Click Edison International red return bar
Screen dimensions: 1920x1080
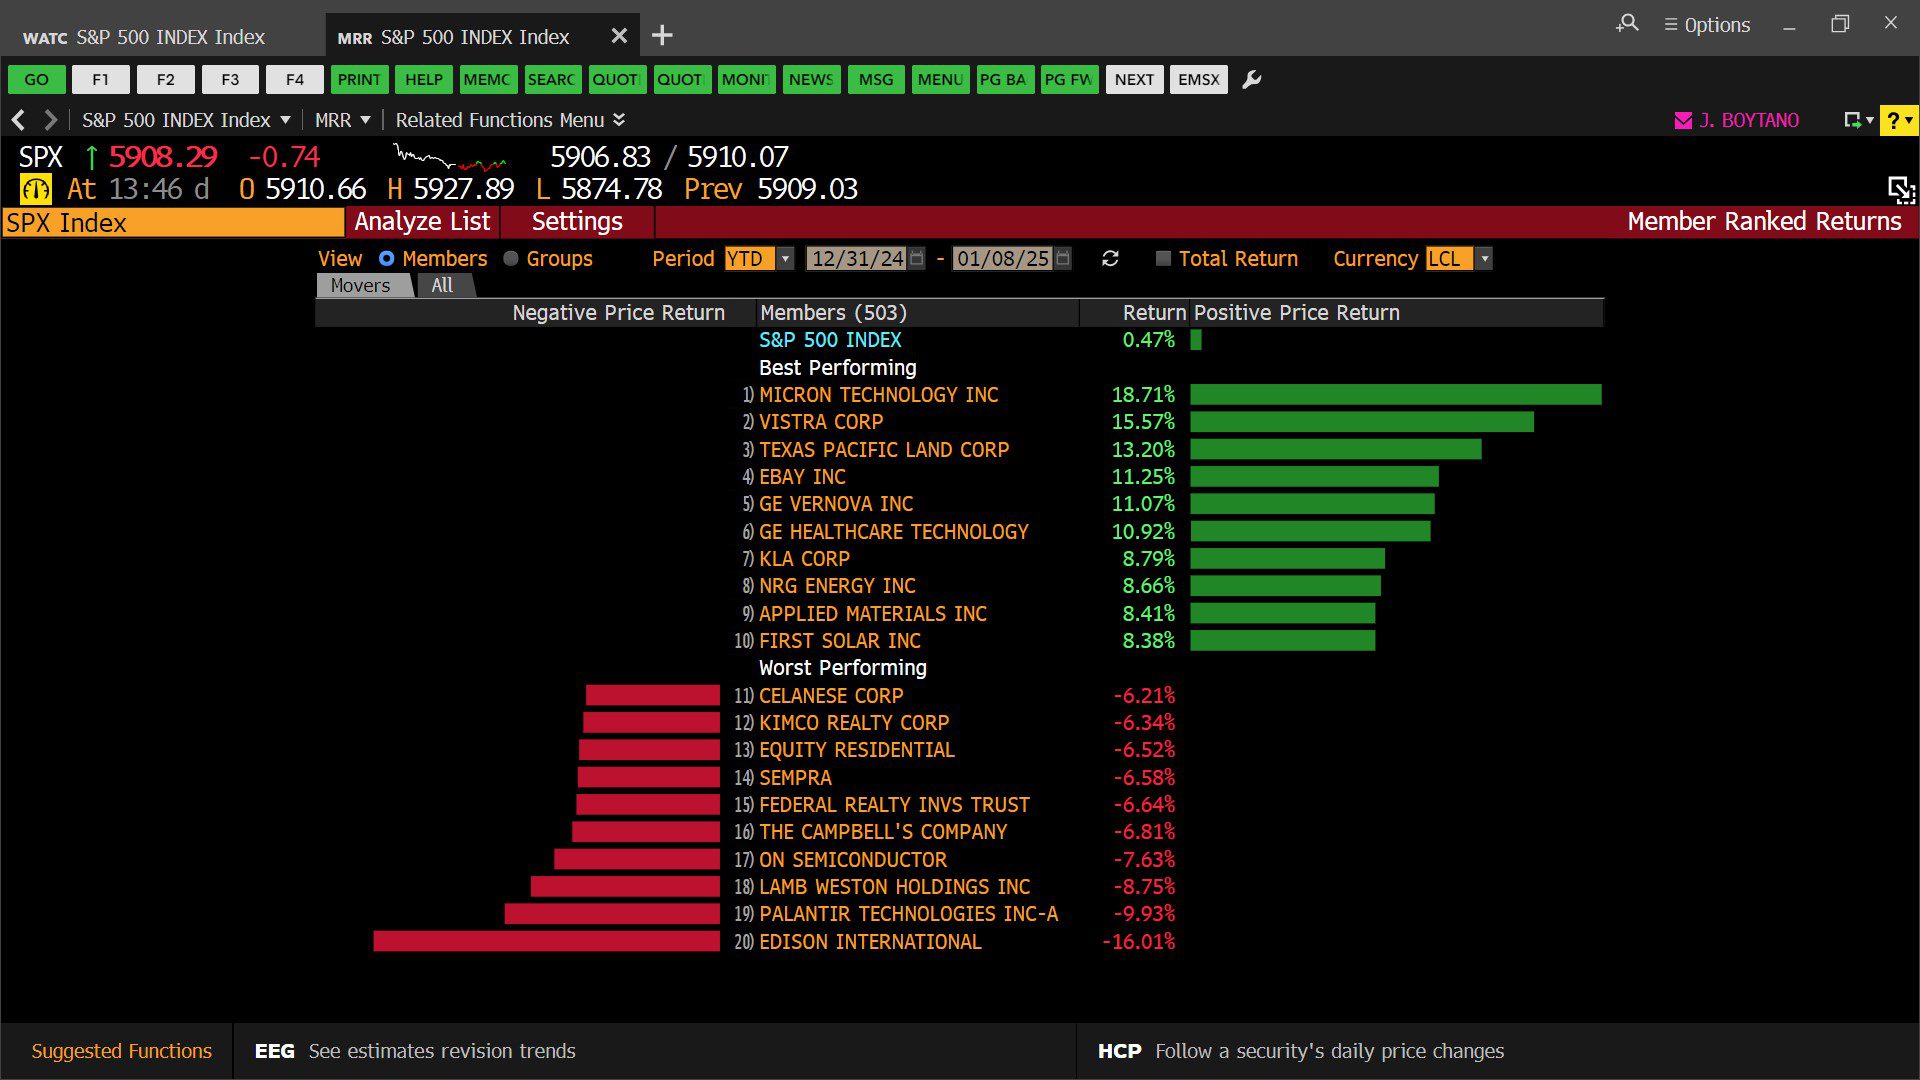[546, 942]
